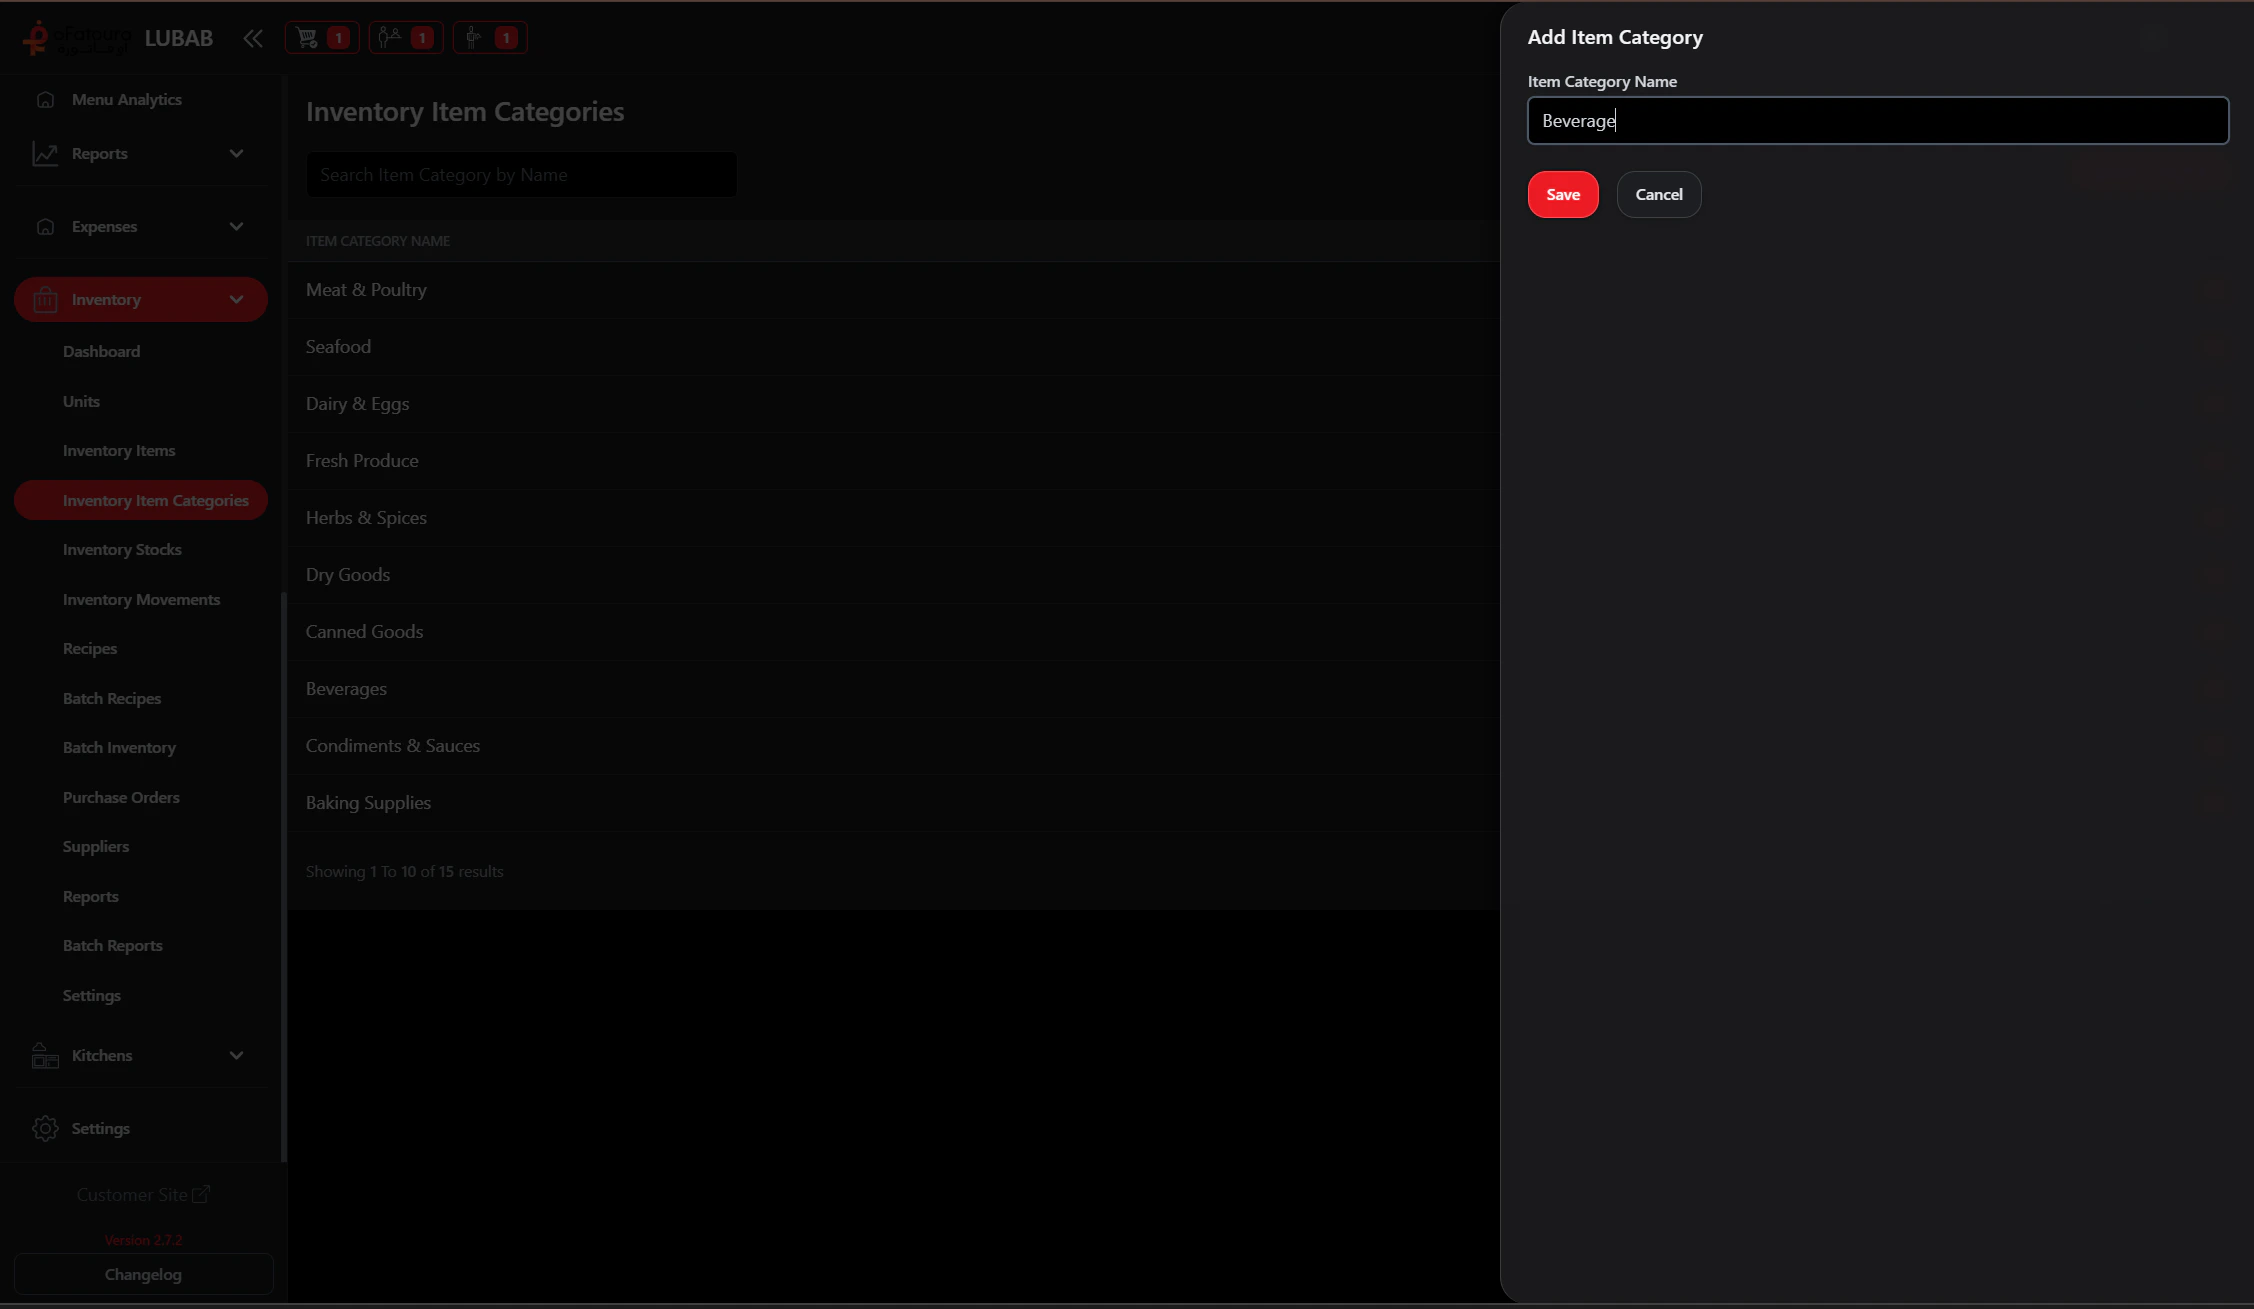Click the Expenses icon in sidebar

[x=45, y=226]
